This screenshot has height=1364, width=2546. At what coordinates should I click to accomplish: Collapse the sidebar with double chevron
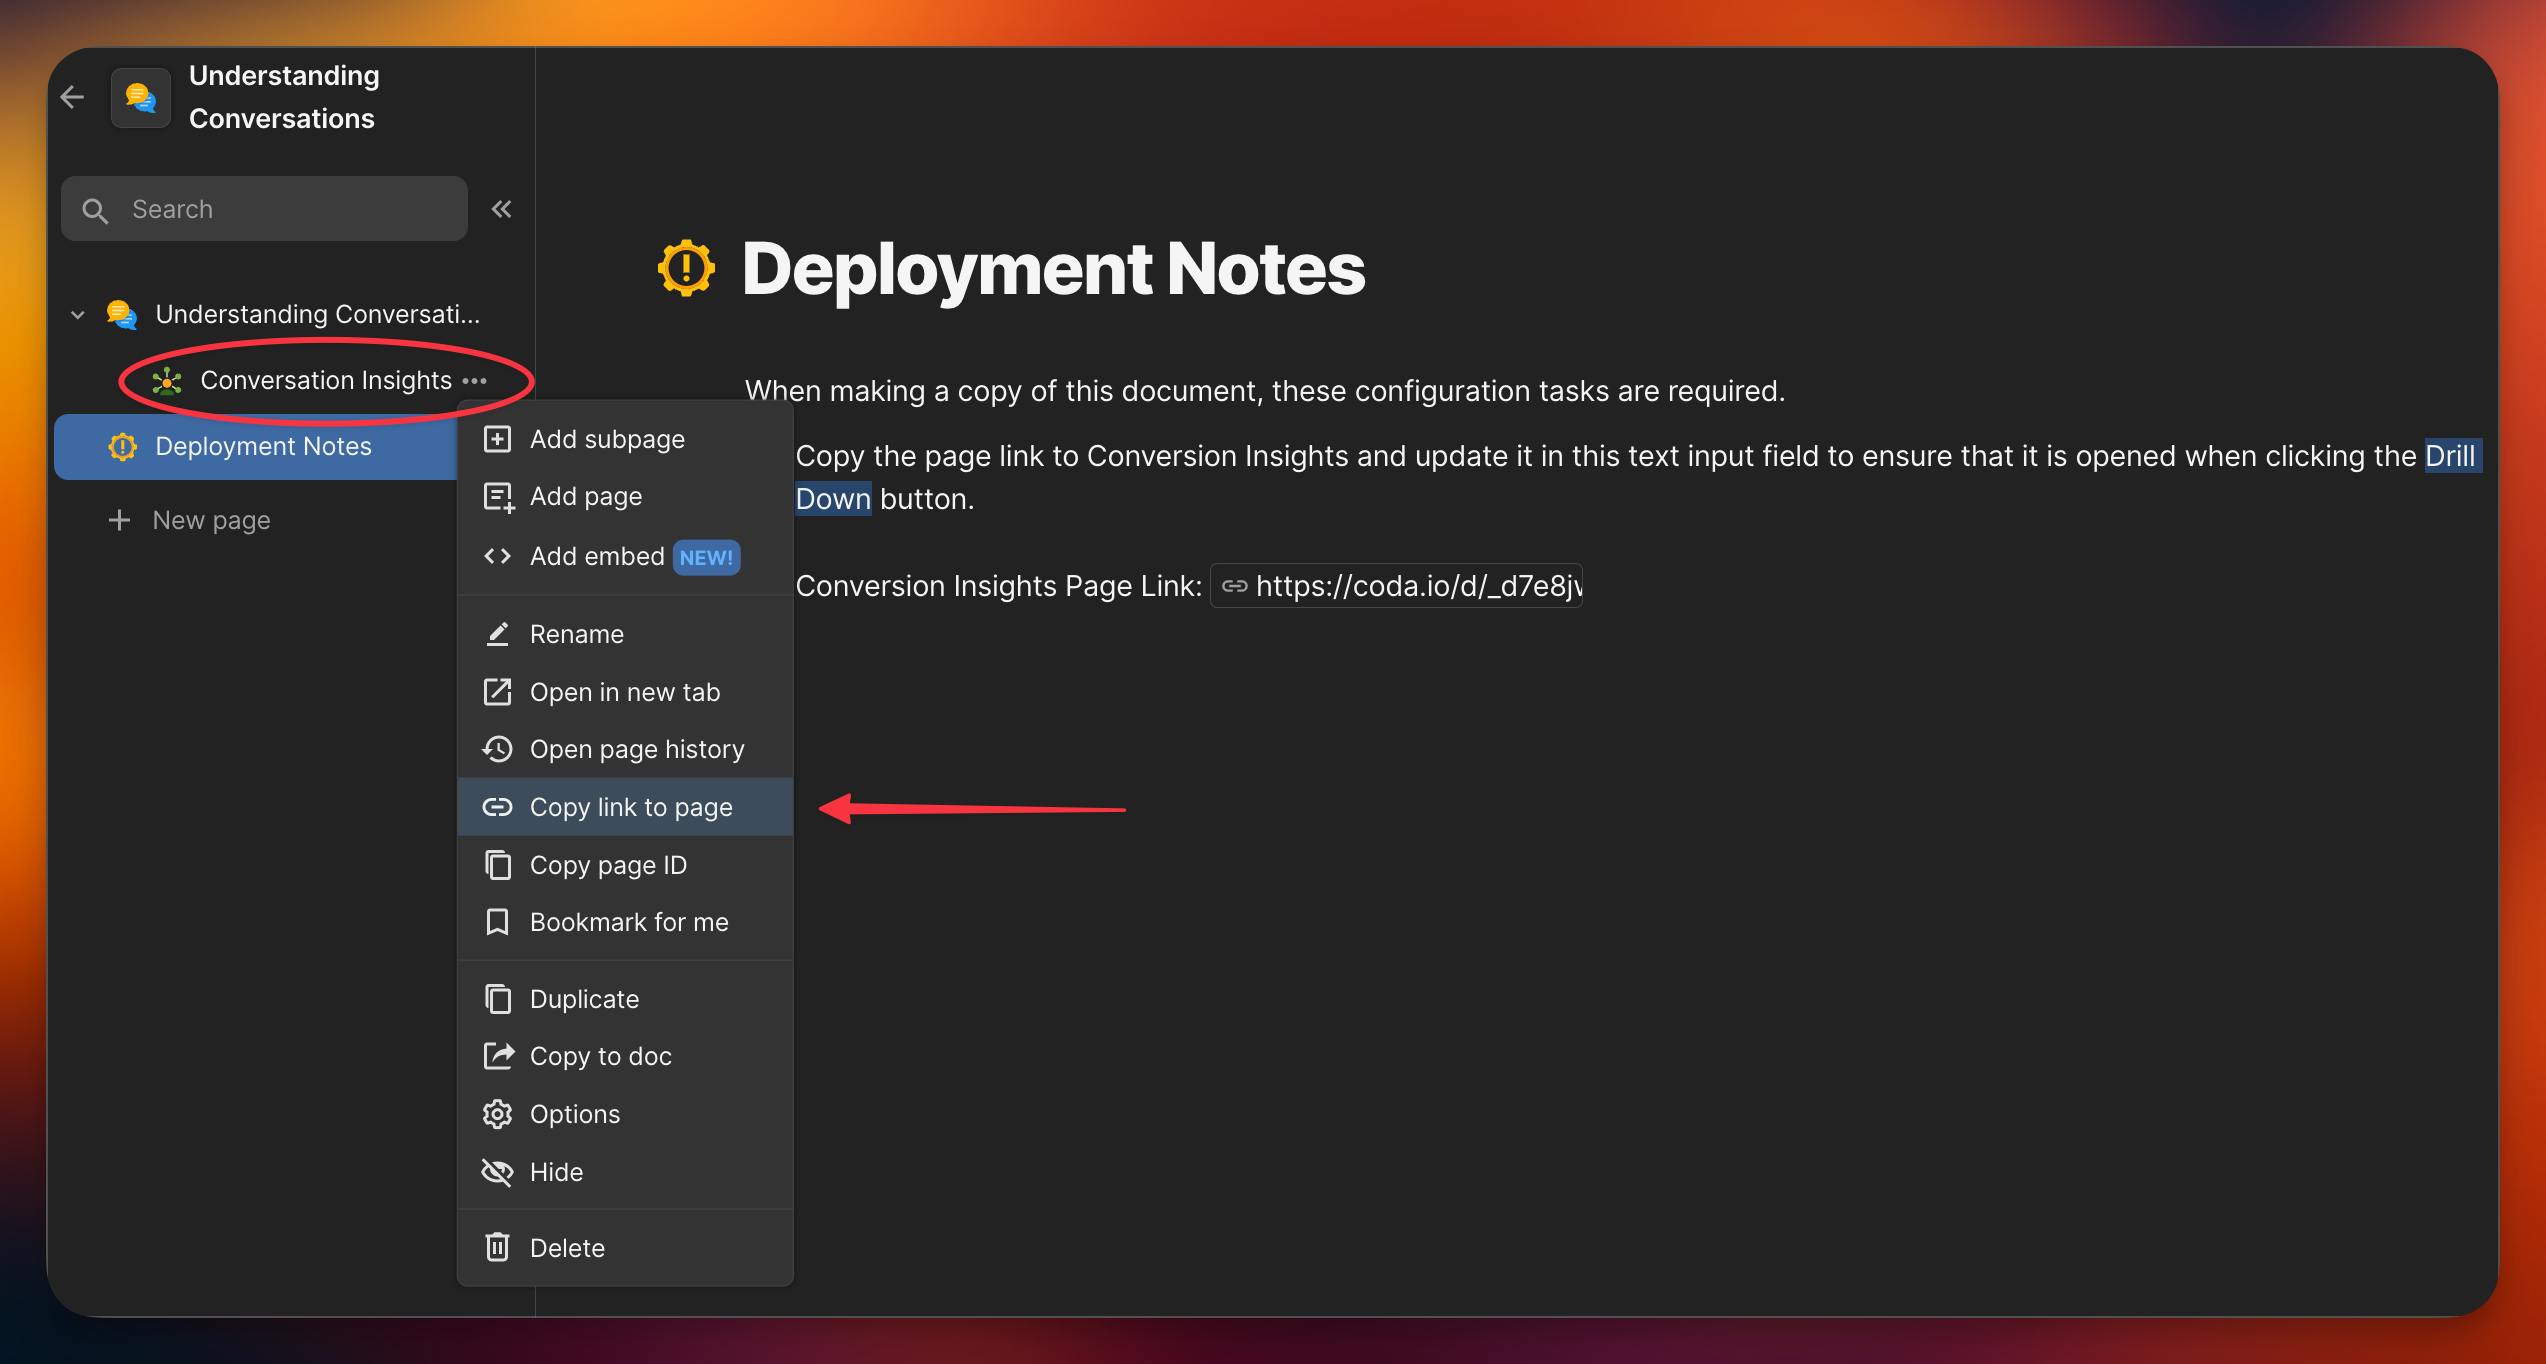(501, 209)
